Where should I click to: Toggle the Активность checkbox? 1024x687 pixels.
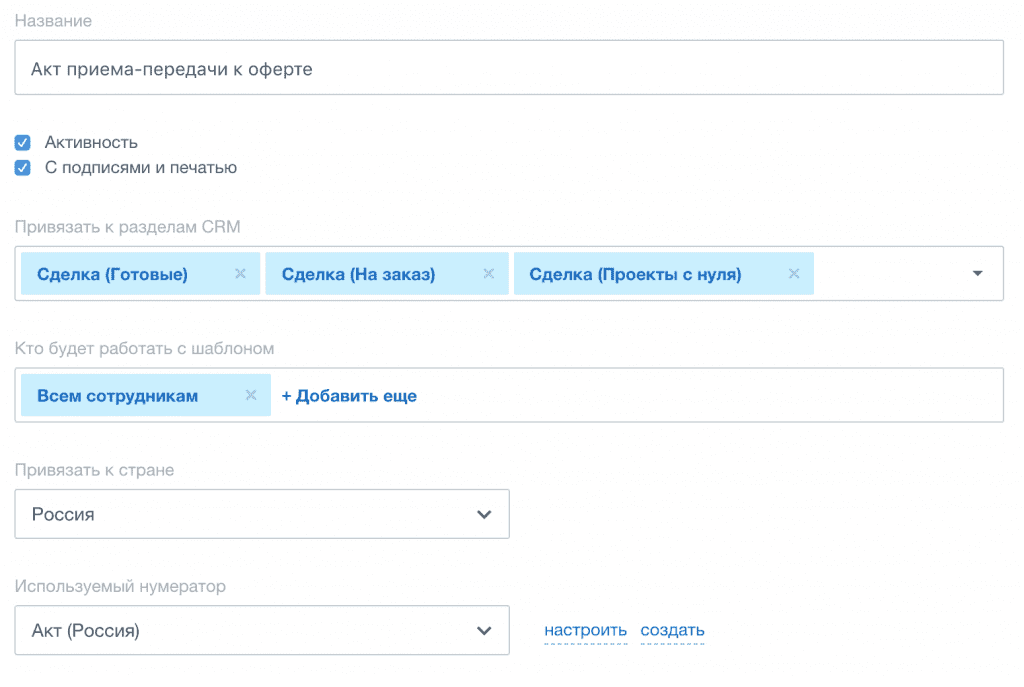23,142
